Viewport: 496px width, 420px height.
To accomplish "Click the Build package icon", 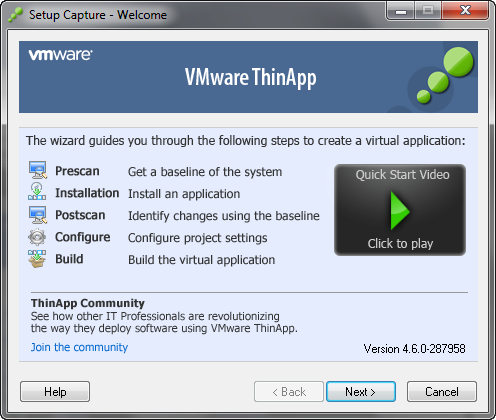I will (x=37, y=259).
